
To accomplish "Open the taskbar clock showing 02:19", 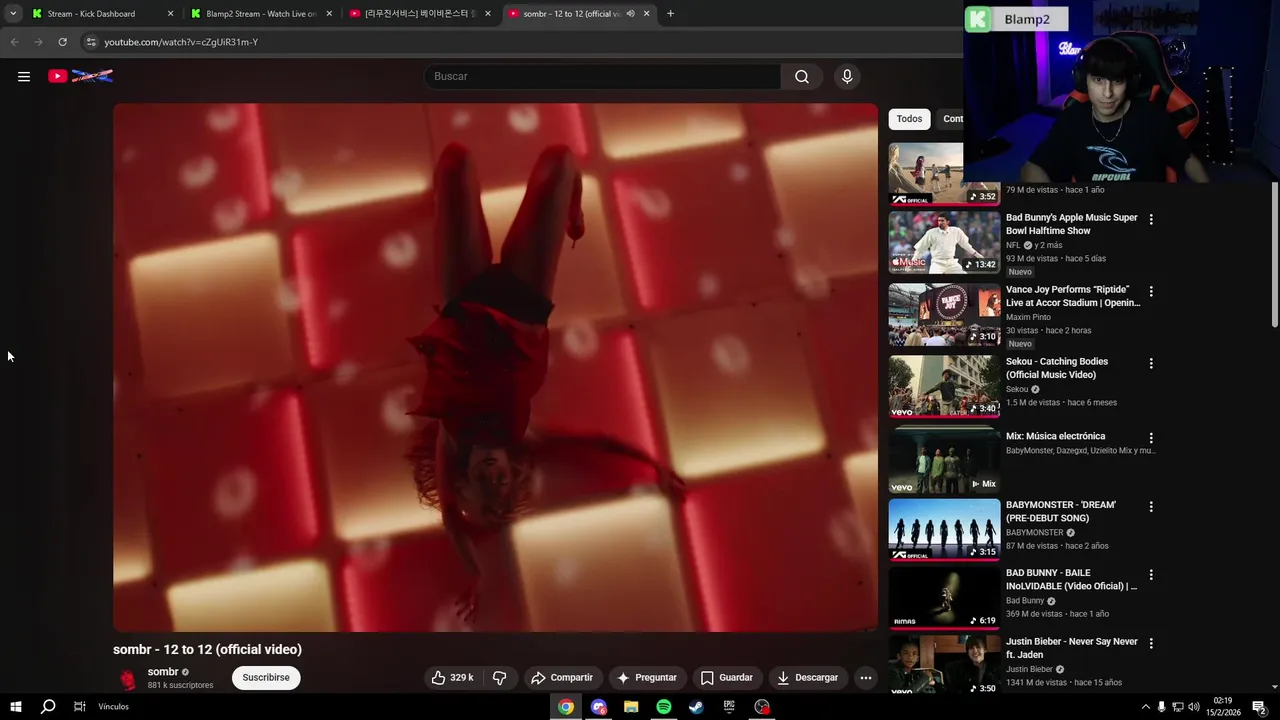I will 1222,706.
